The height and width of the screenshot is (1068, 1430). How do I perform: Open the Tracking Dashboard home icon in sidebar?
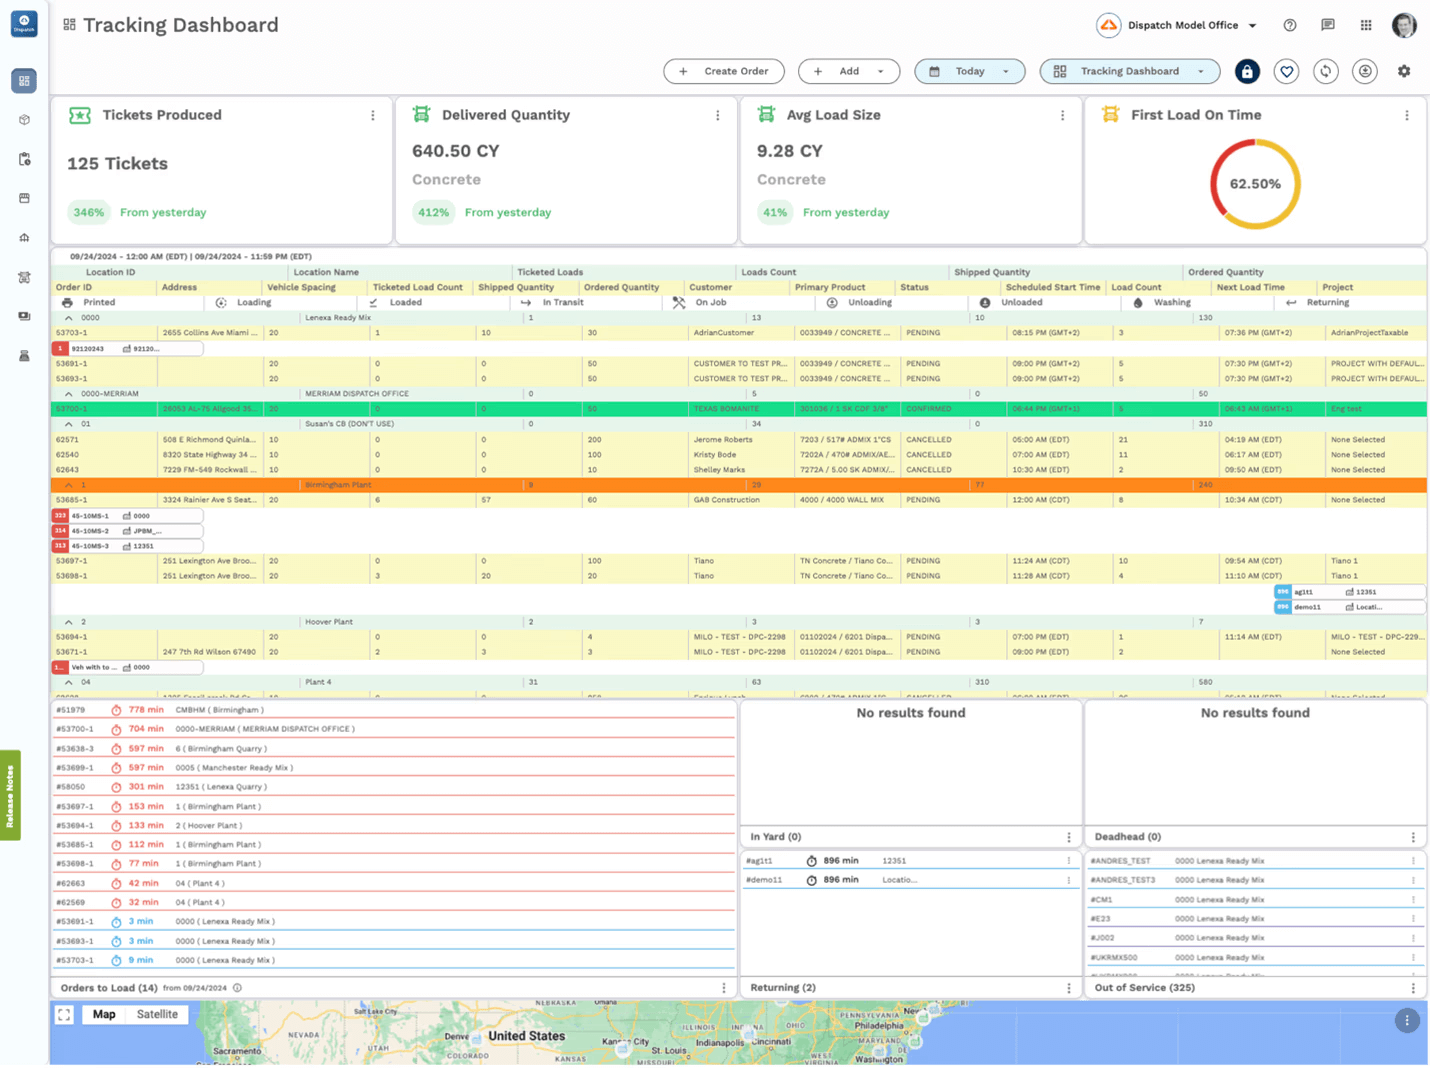[23, 81]
